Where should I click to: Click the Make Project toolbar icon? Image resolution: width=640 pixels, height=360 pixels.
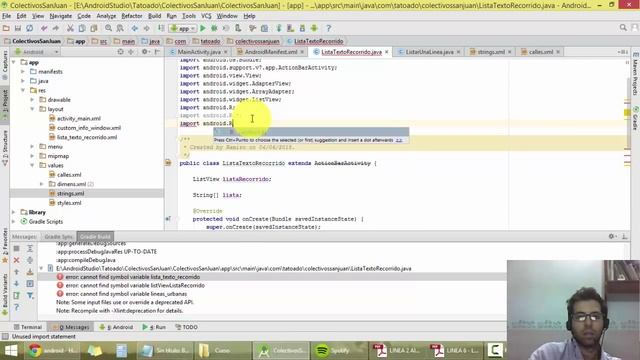[161, 28]
